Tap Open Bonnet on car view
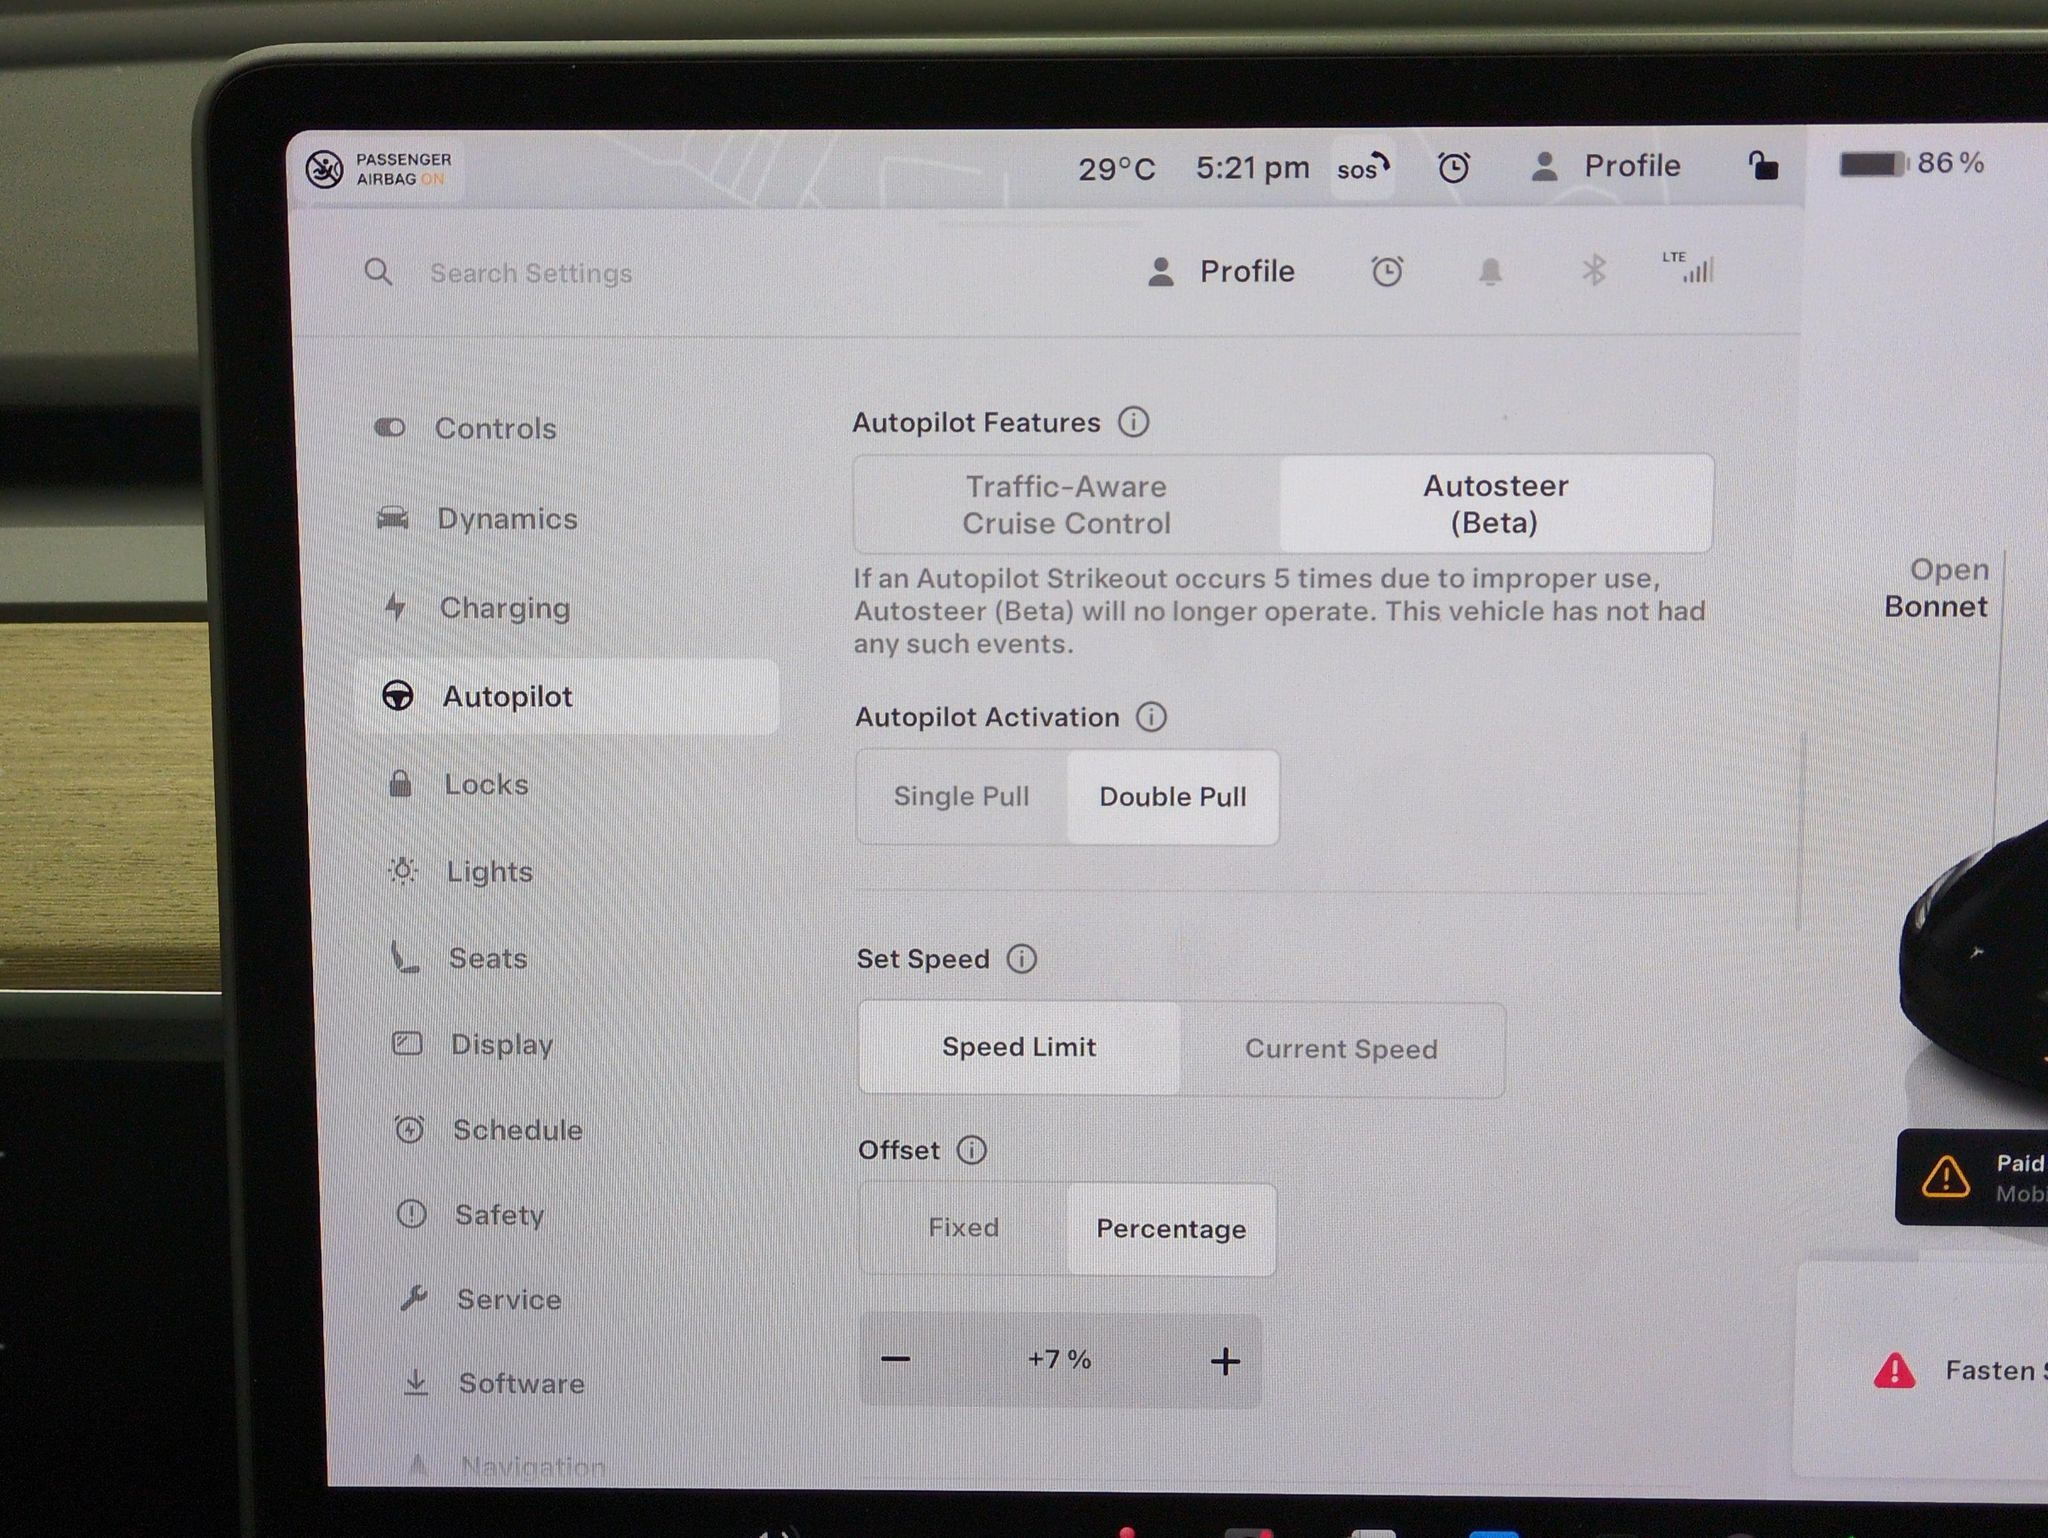2048x1538 pixels. click(1936, 588)
